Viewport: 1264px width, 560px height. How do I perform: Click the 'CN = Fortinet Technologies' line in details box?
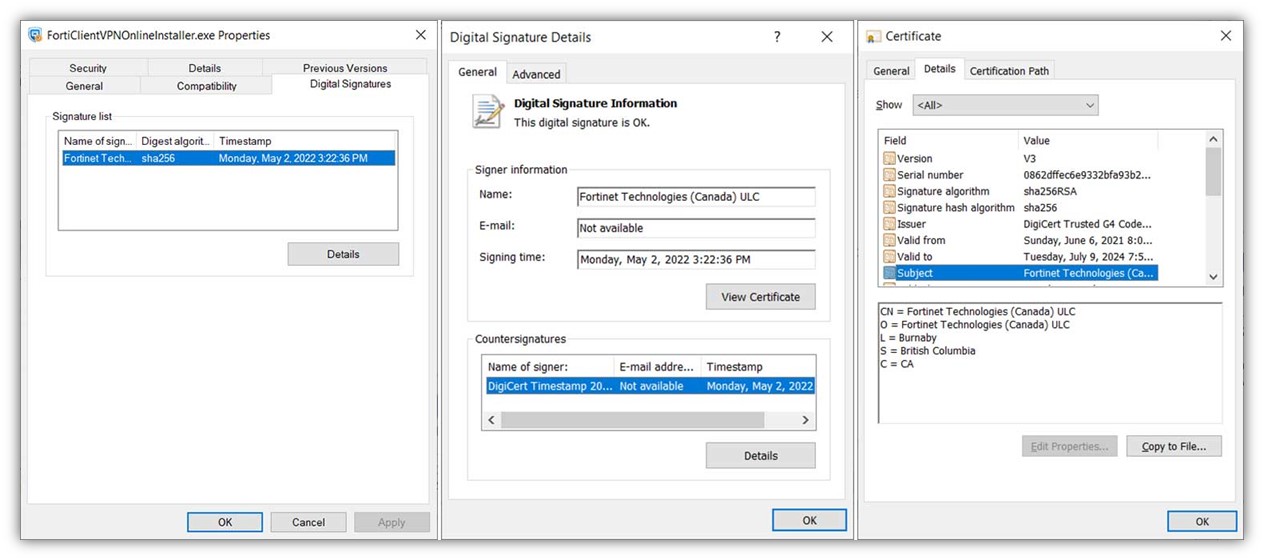pos(978,311)
